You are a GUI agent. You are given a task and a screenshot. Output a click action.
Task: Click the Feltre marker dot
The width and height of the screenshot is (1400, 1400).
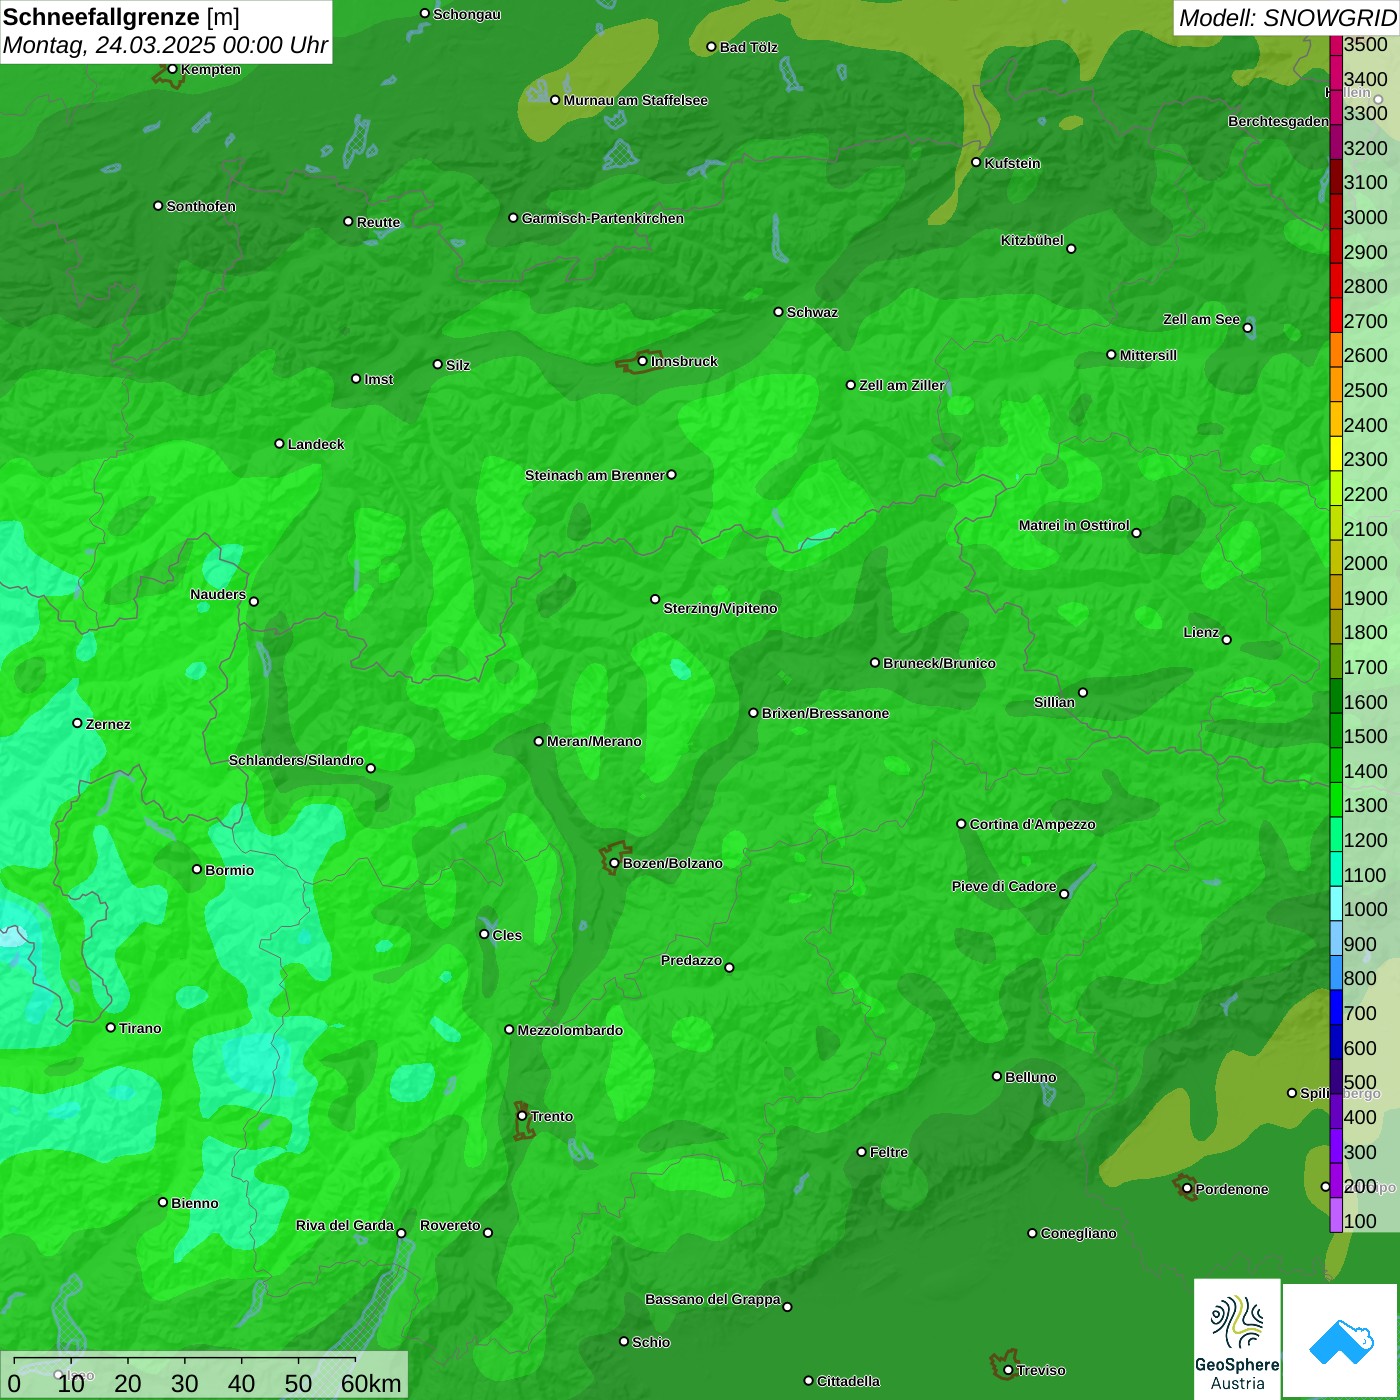coord(861,1152)
